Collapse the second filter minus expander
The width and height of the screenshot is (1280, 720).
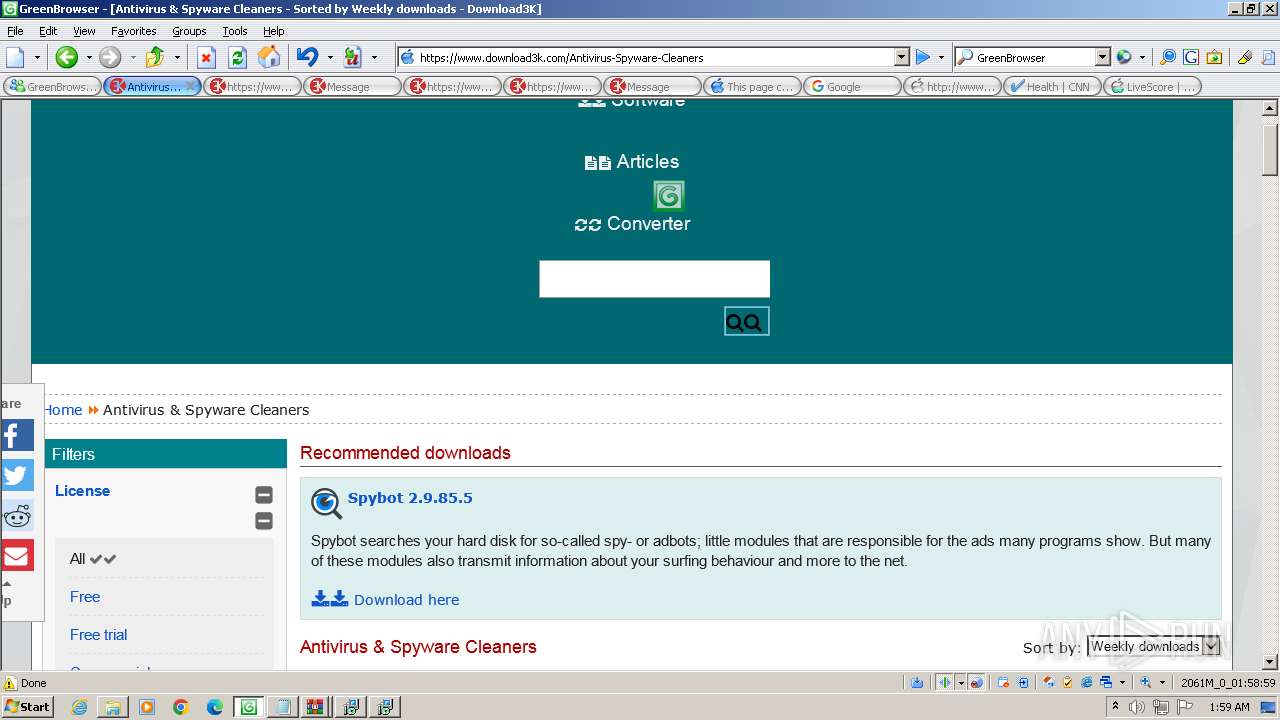coord(264,520)
